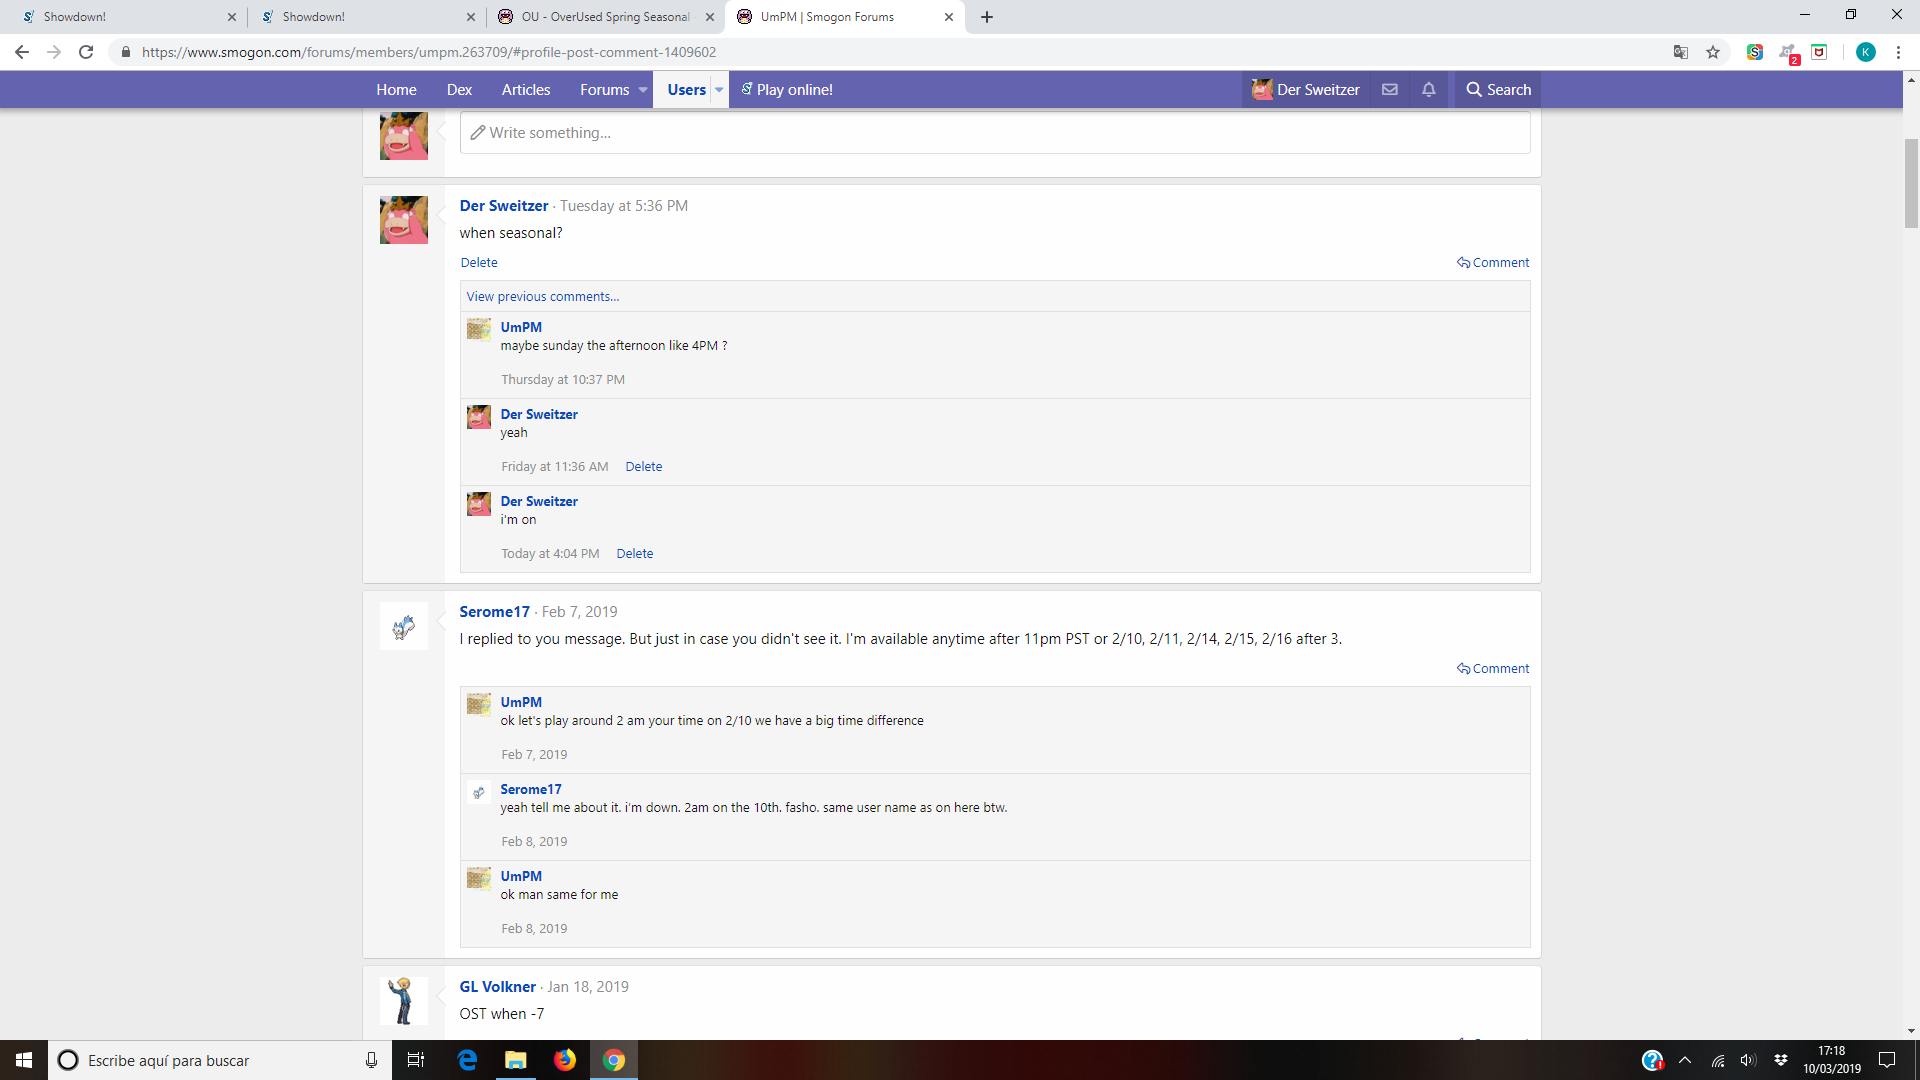Bookmark page with the star icon
This screenshot has height=1080, width=1920.
click(1713, 52)
